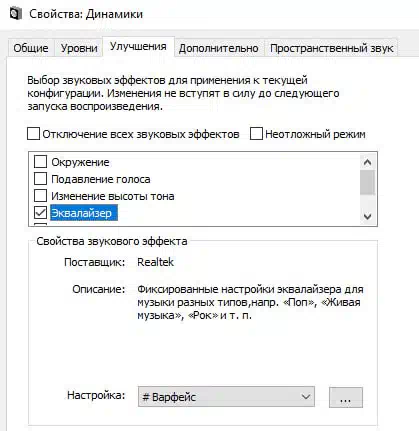The width and height of the screenshot is (419, 431).
Task: Tick the Окружение effect checkbox
Action: [40, 162]
